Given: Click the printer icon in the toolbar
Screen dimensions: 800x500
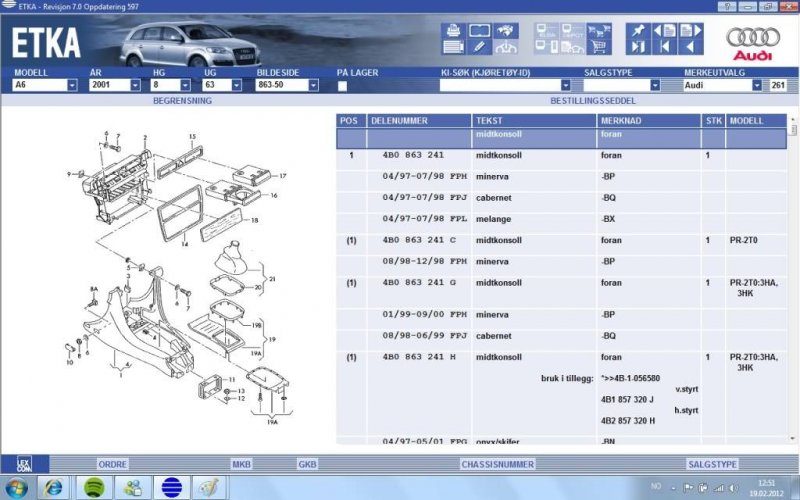Looking at the screenshot, I should [x=452, y=30].
